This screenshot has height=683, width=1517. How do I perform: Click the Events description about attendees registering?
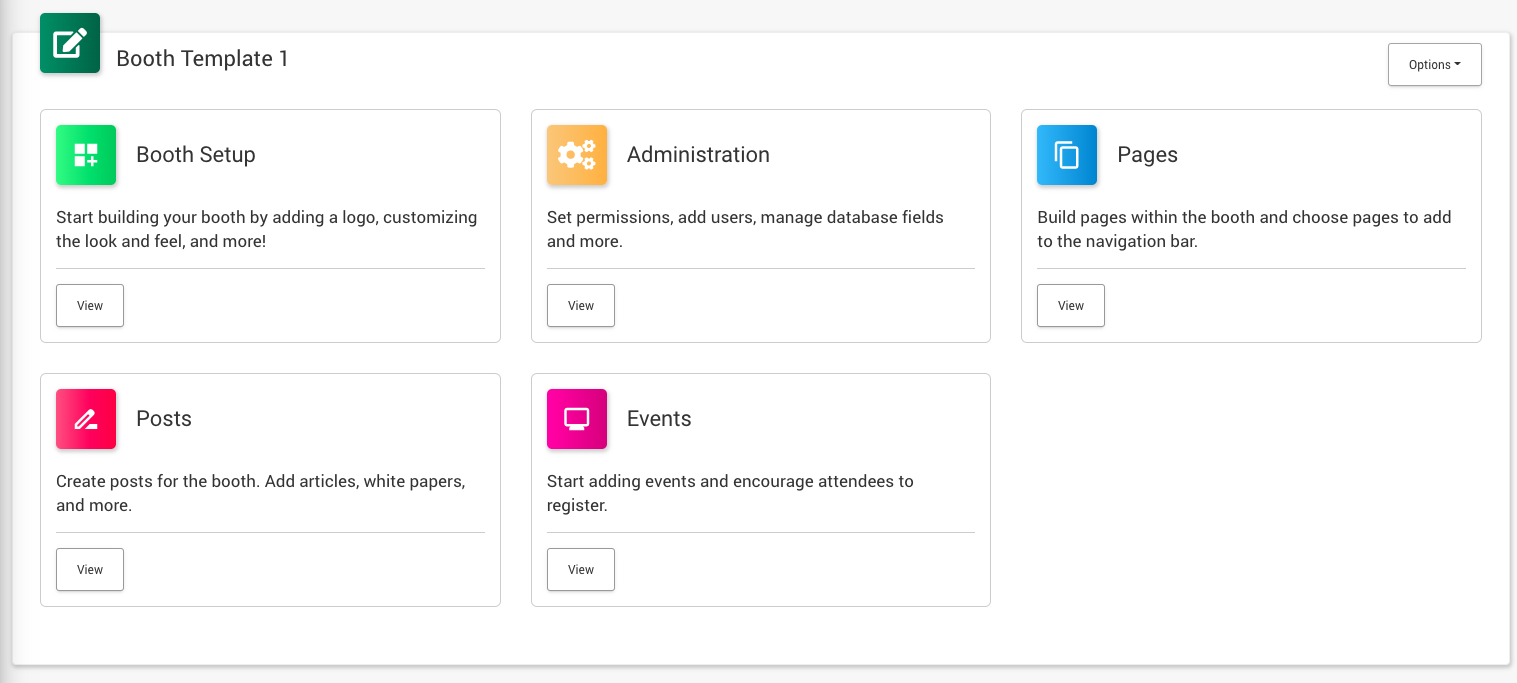(729, 493)
